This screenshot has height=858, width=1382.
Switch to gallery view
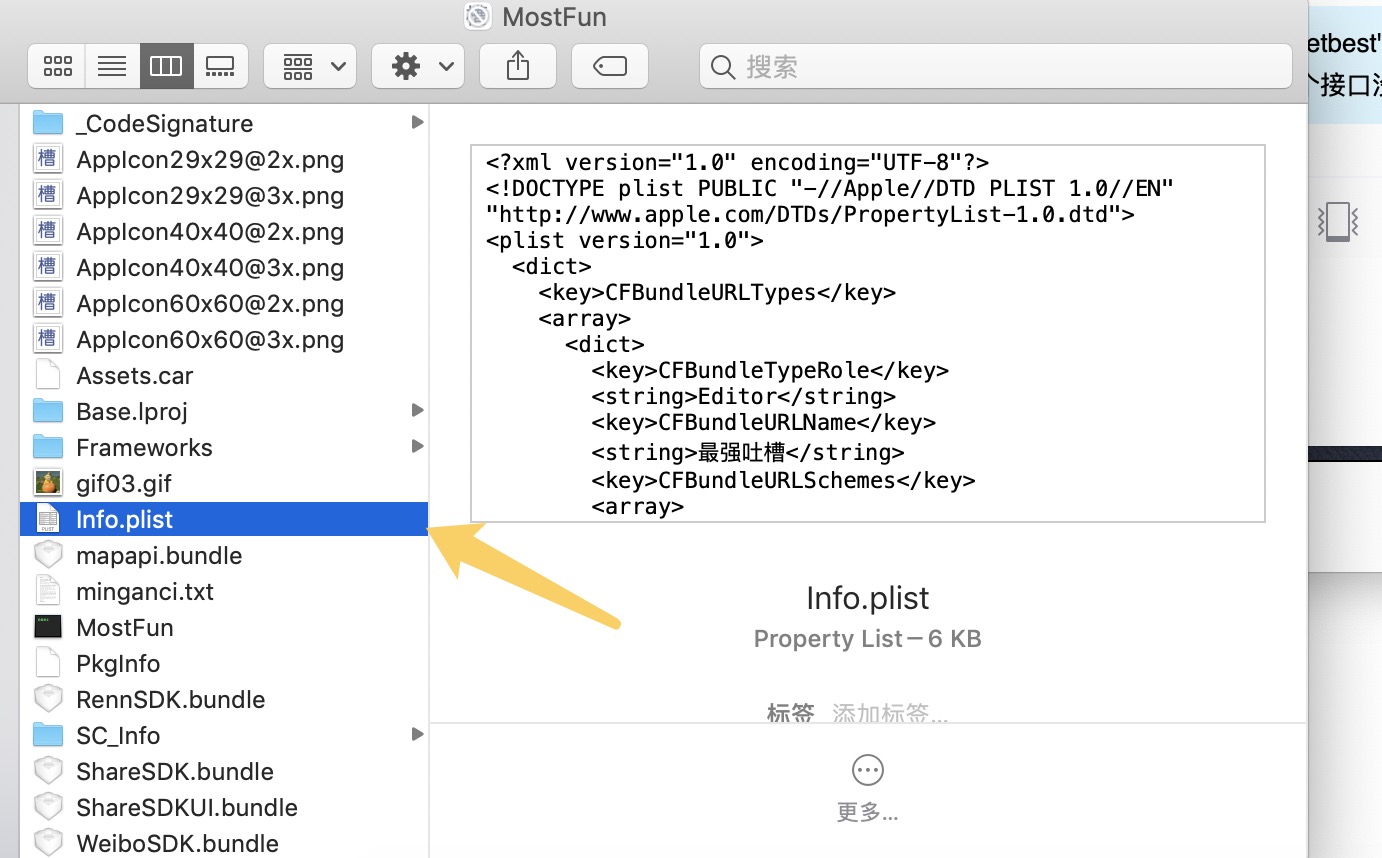(220, 65)
